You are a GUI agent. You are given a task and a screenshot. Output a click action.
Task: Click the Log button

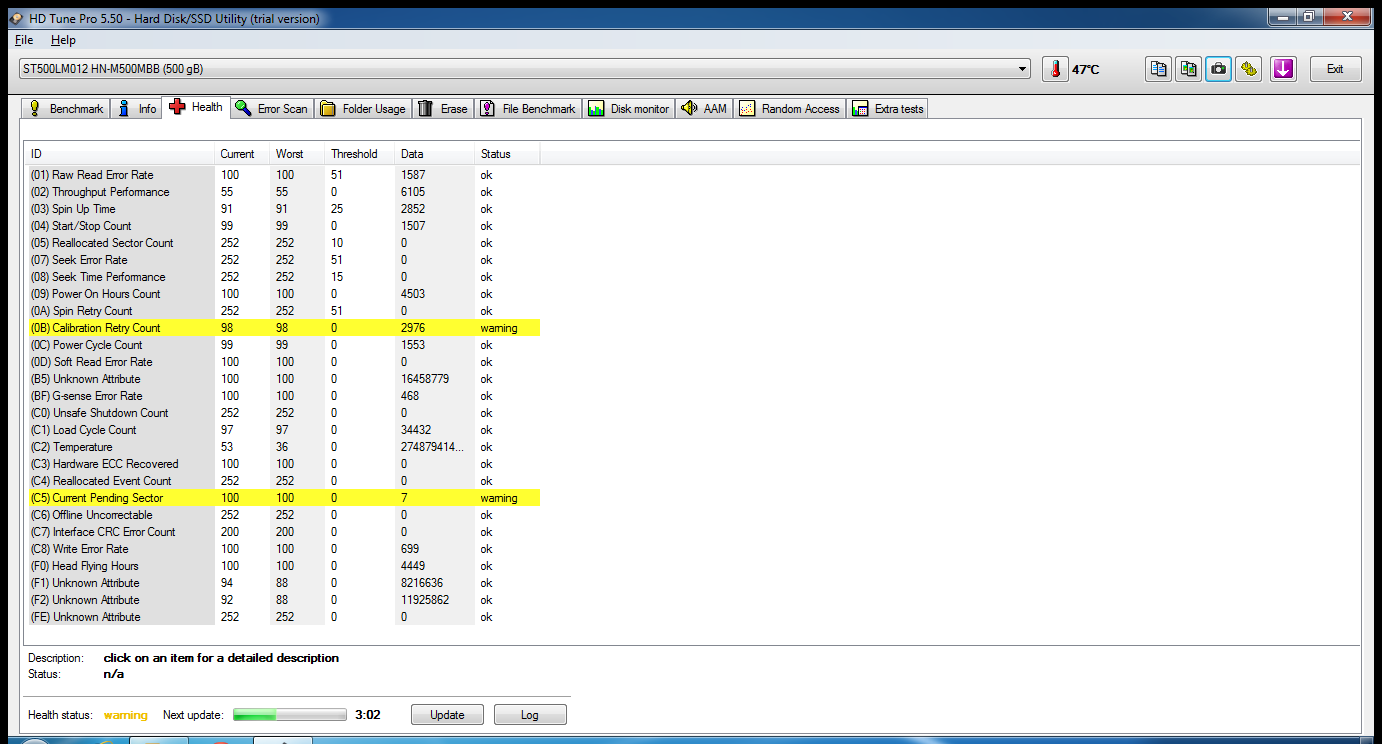pos(530,715)
